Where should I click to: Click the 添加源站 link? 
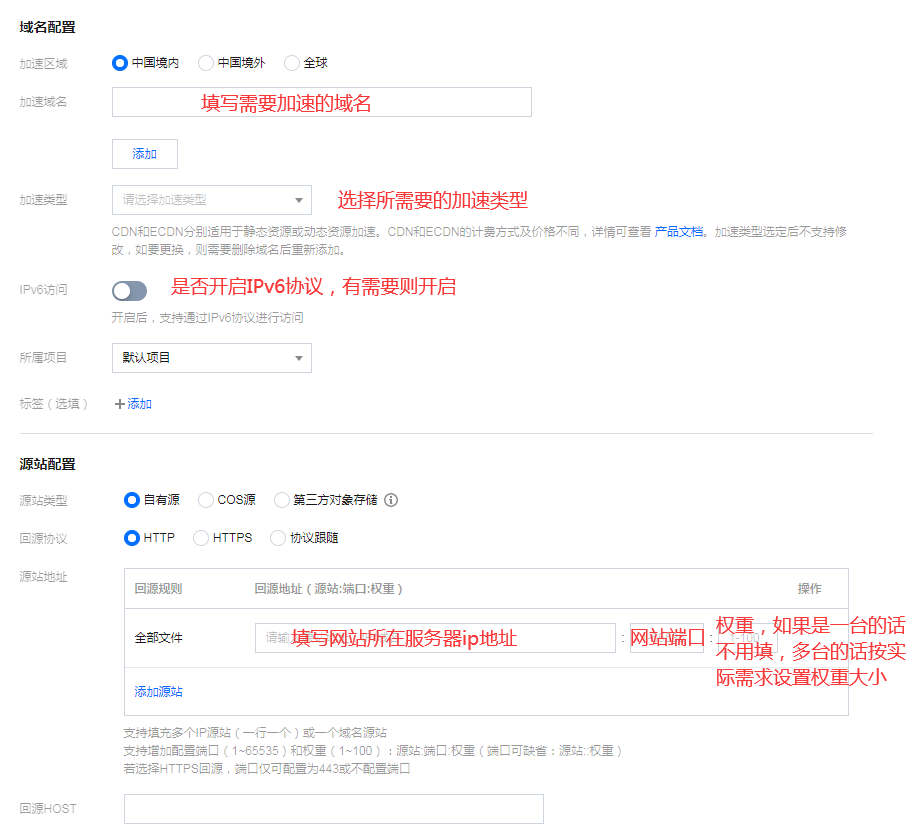[159, 692]
